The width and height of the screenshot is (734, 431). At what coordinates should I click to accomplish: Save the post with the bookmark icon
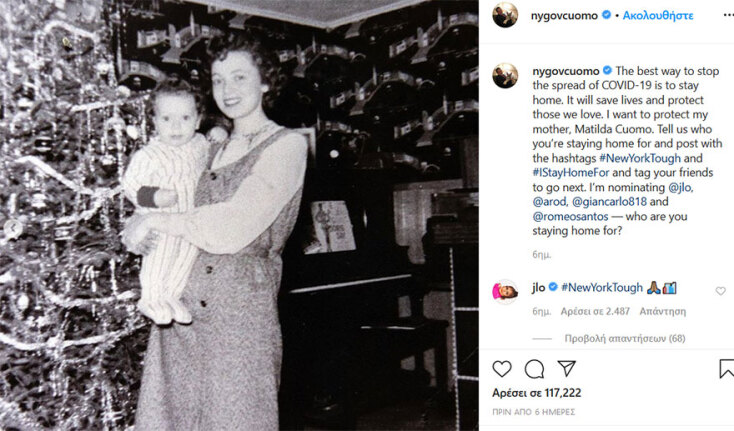pos(727,369)
